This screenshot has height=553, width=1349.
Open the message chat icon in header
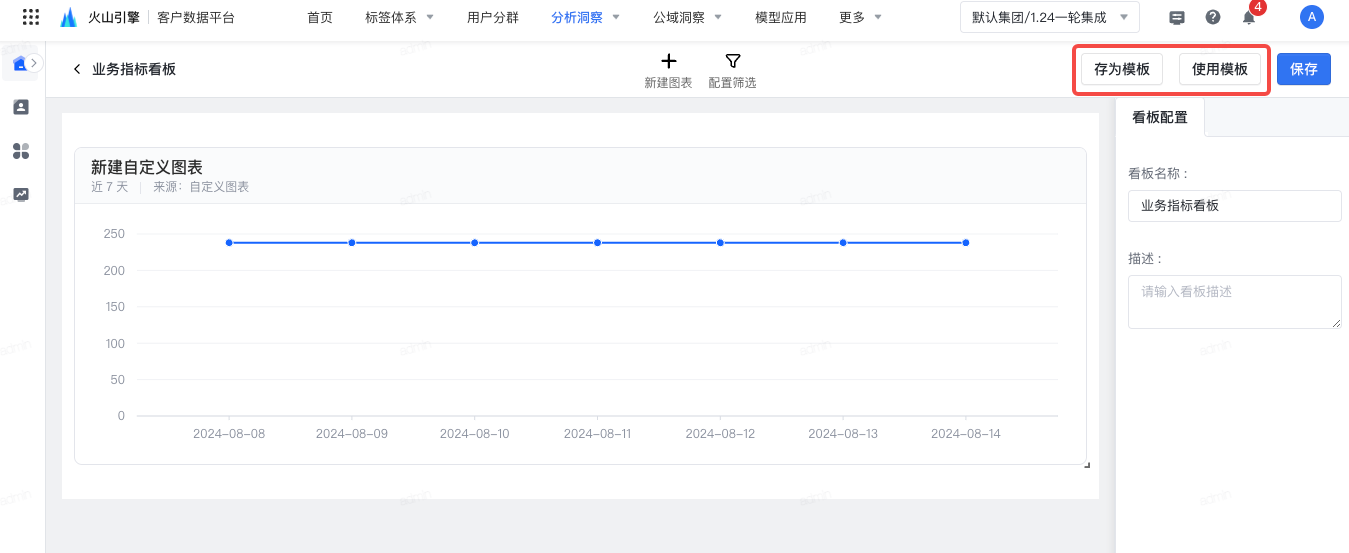coord(1177,17)
